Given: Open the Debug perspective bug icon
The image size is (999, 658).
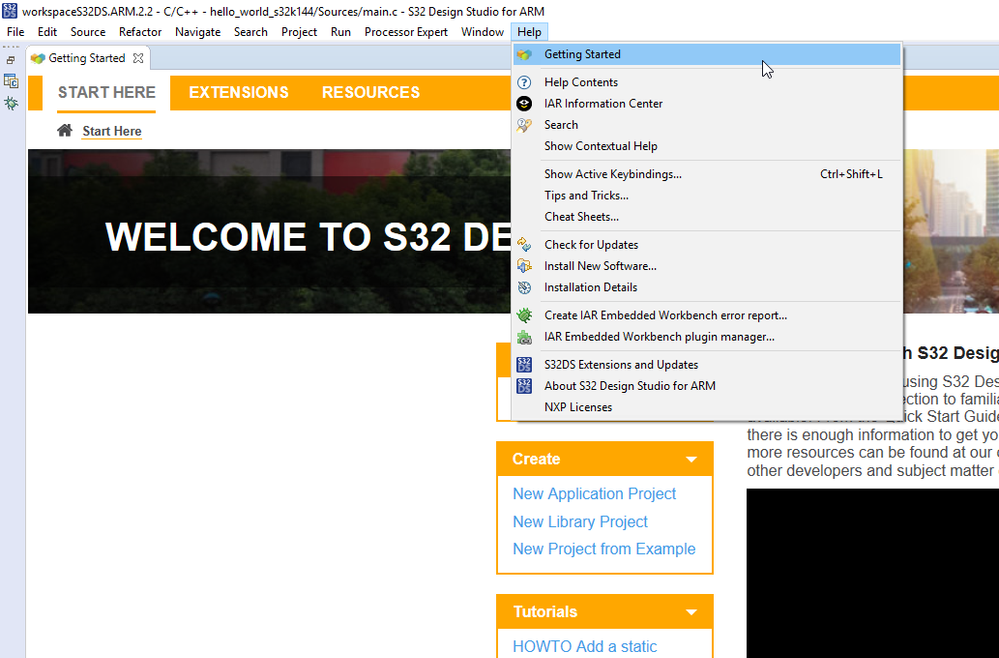Looking at the screenshot, I should 11,103.
